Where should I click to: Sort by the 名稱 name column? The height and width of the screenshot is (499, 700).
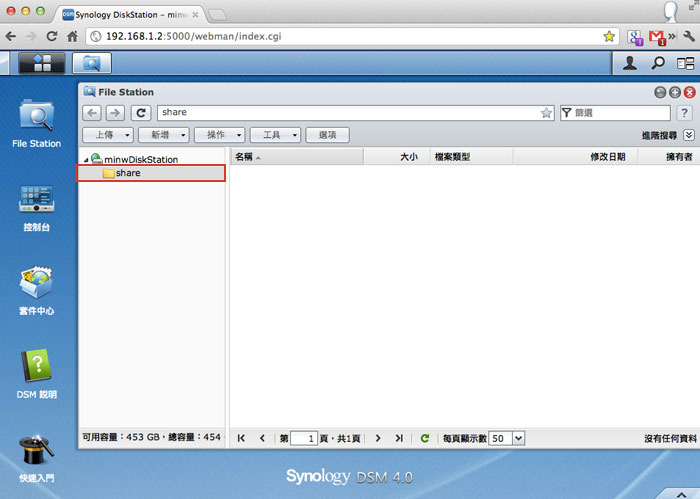(296, 157)
